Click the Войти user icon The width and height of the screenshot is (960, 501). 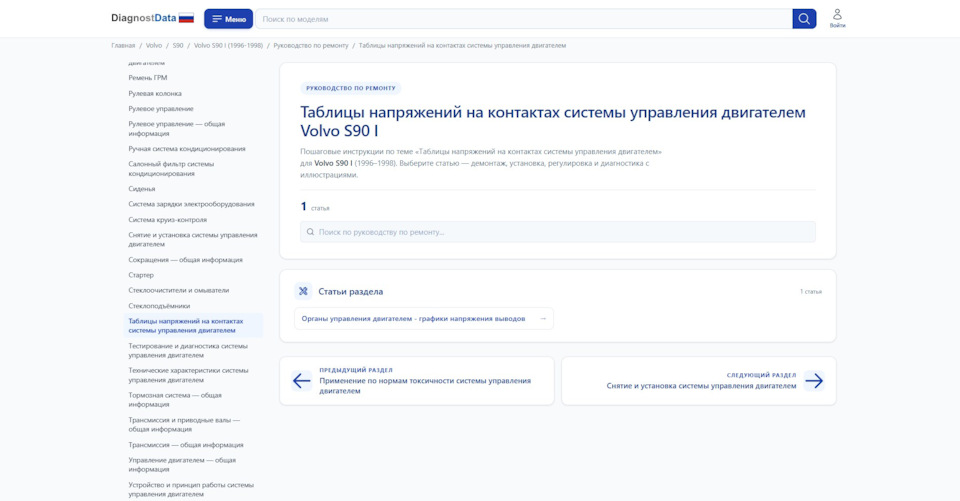837,18
